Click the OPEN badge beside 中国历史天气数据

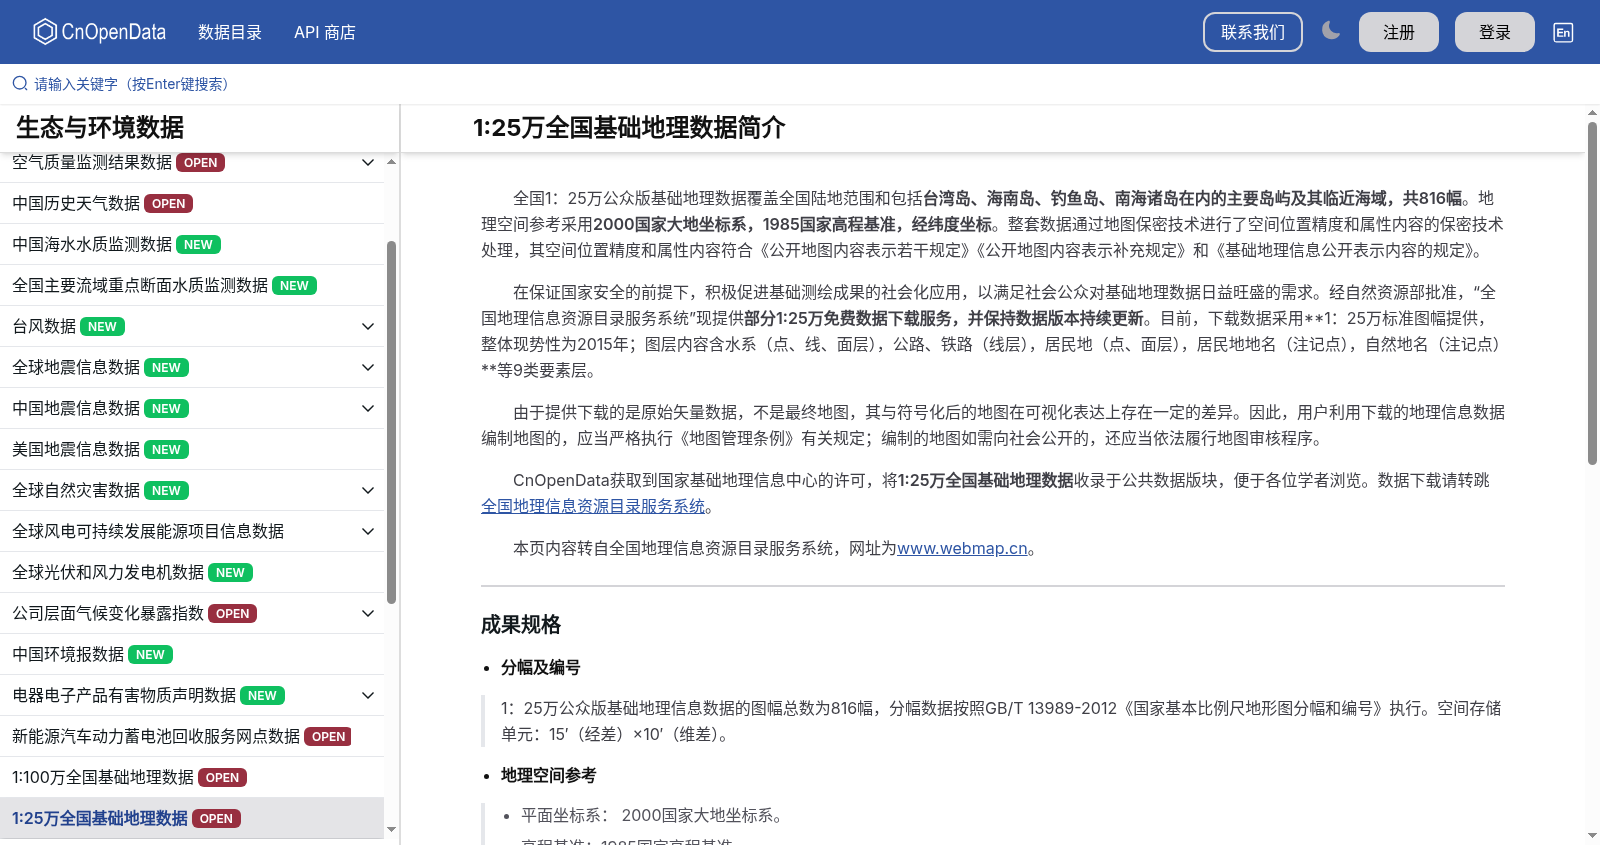[x=169, y=203]
